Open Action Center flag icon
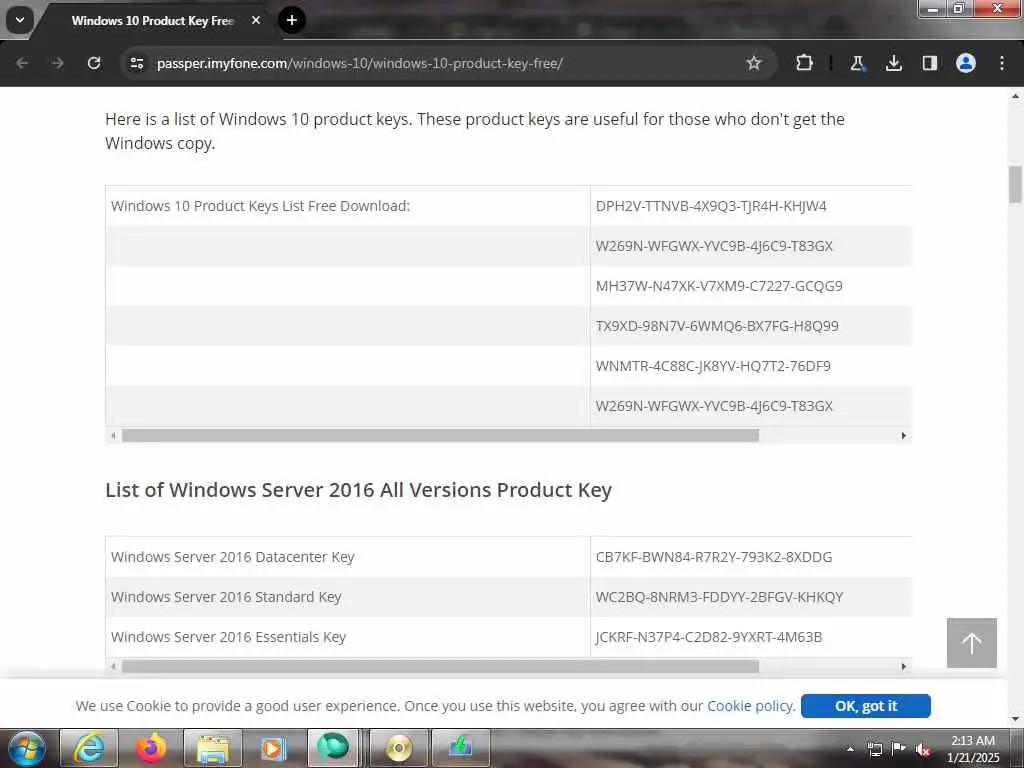Viewport: 1024px width, 768px height. point(899,749)
